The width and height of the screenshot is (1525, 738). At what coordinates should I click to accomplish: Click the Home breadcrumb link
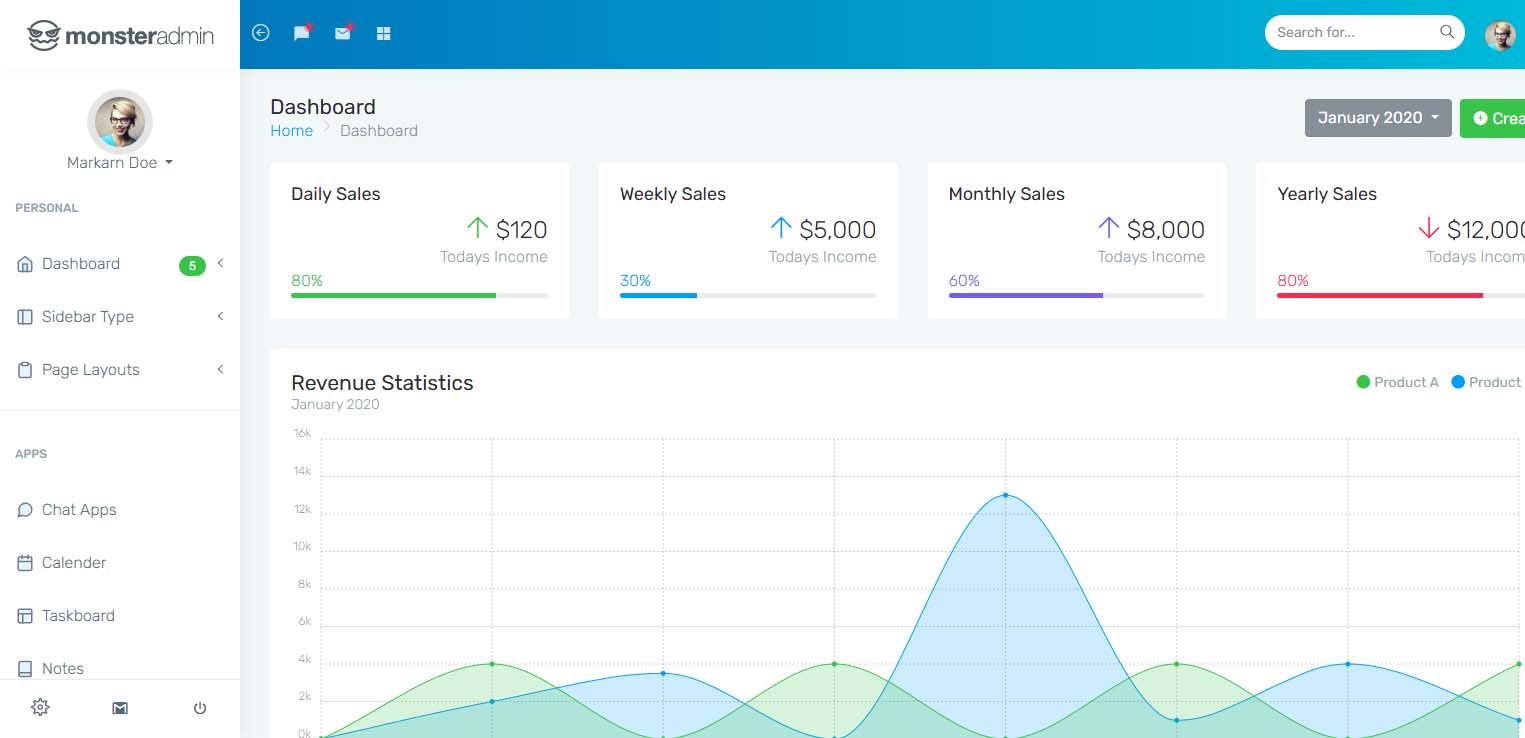[x=291, y=131]
